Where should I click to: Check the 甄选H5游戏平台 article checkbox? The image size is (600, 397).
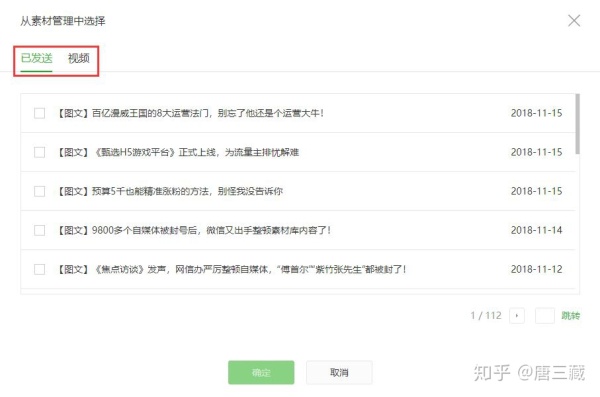point(39,152)
